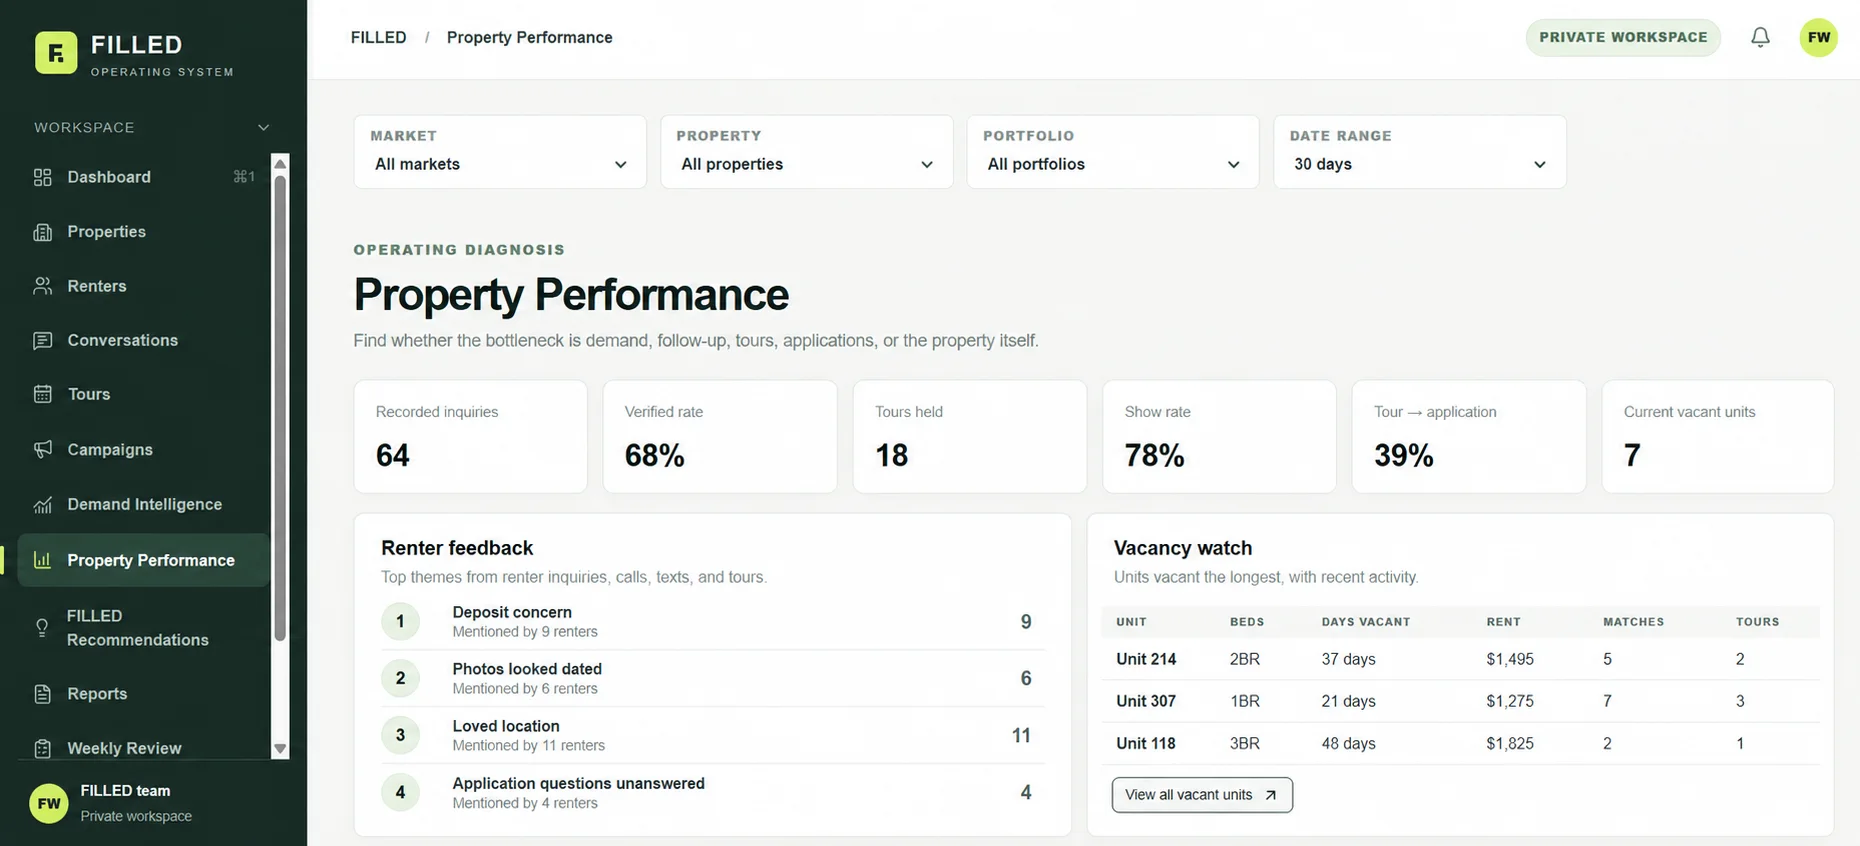Click the FILLED team avatar in sidebar
The image size is (1860, 846).
coord(49,803)
